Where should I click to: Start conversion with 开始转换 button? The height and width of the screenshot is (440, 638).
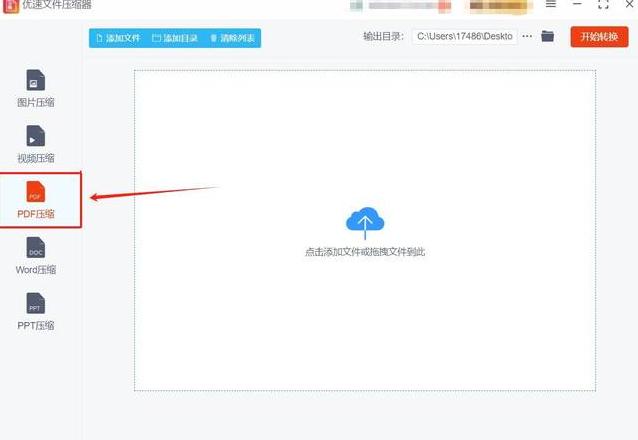point(599,37)
